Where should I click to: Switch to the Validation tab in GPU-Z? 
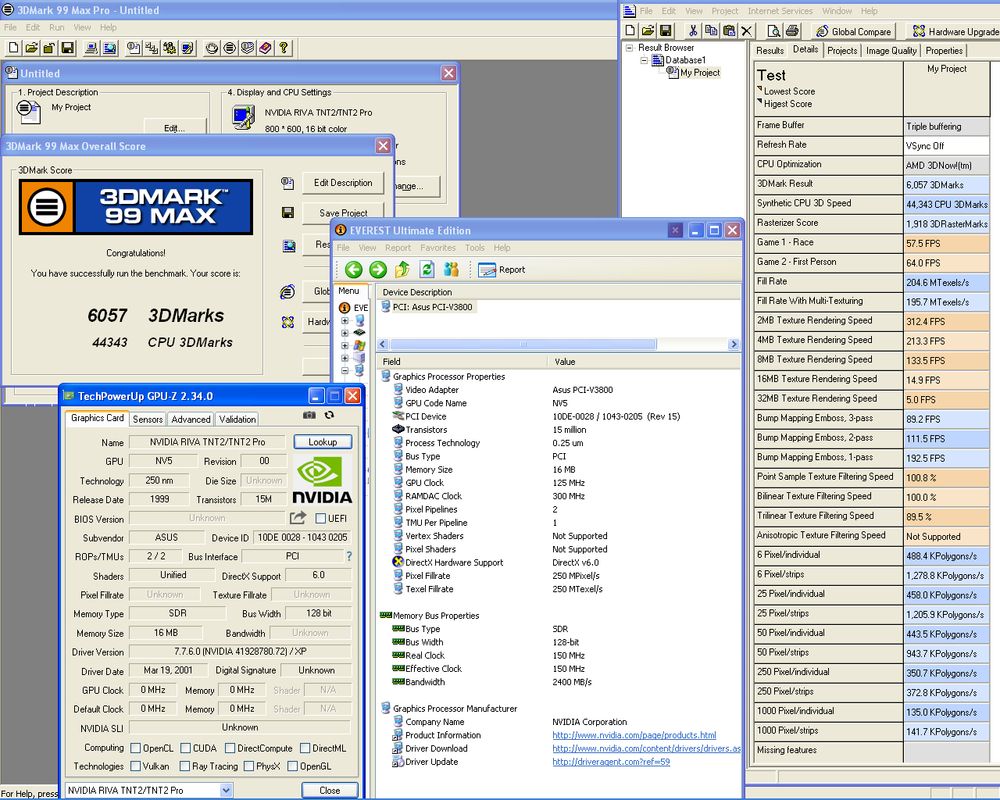[x=237, y=419]
